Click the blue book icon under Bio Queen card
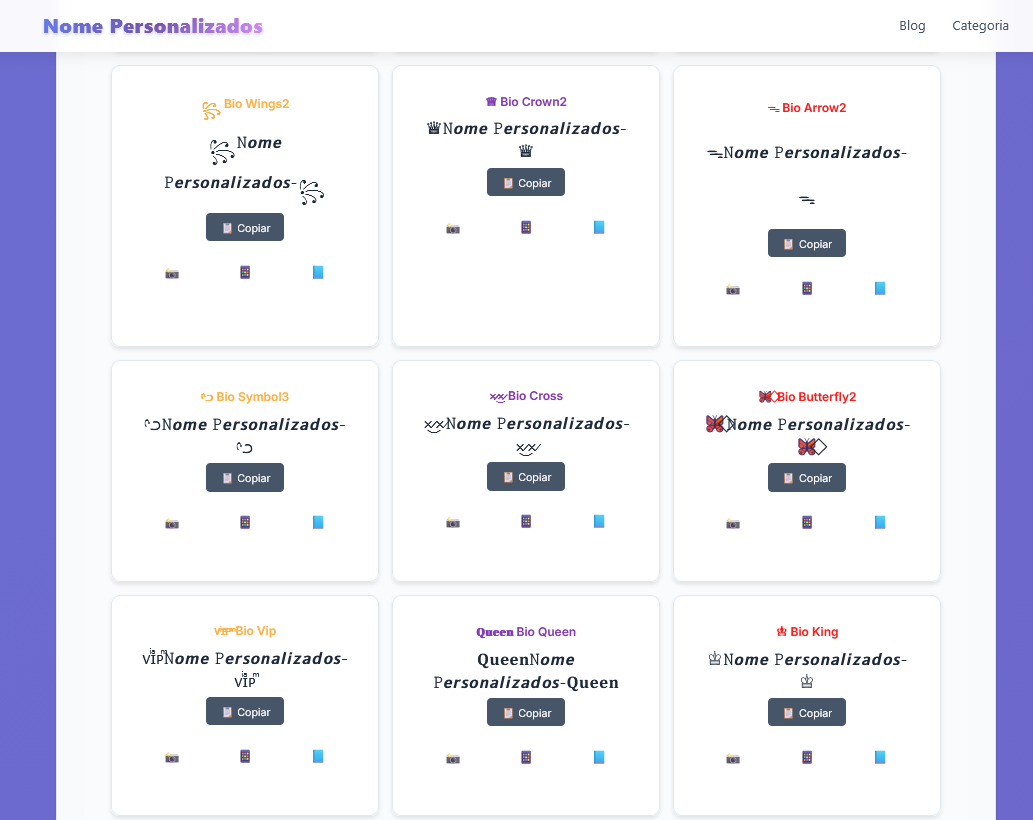Image resolution: width=1033 pixels, height=820 pixels. [598, 757]
